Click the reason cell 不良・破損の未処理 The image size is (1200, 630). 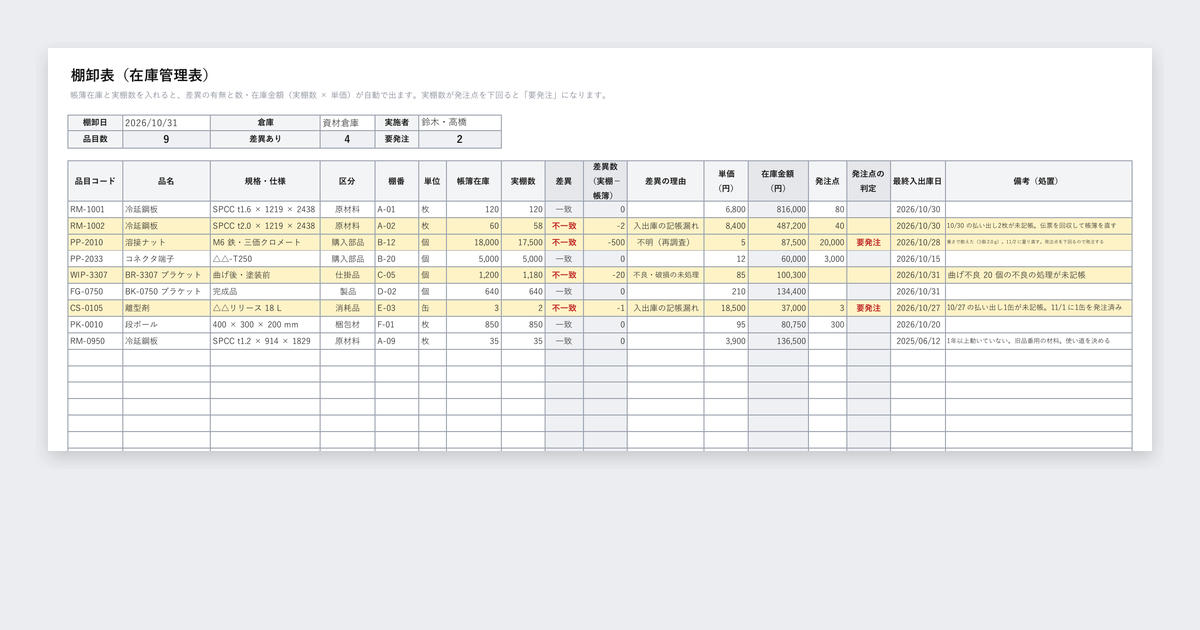665,275
